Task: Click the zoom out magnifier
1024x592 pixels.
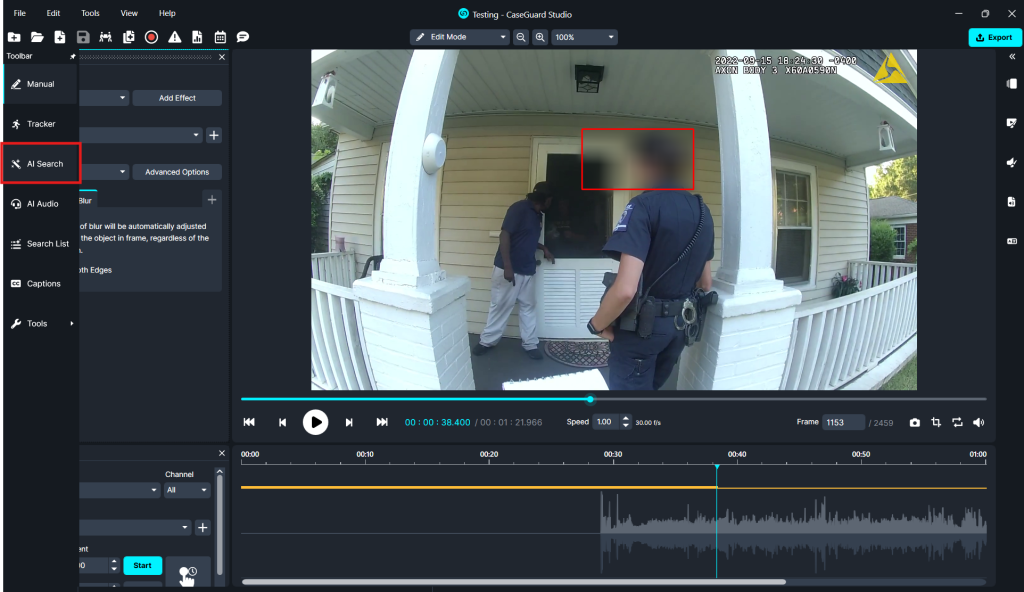Action: [x=521, y=37]
